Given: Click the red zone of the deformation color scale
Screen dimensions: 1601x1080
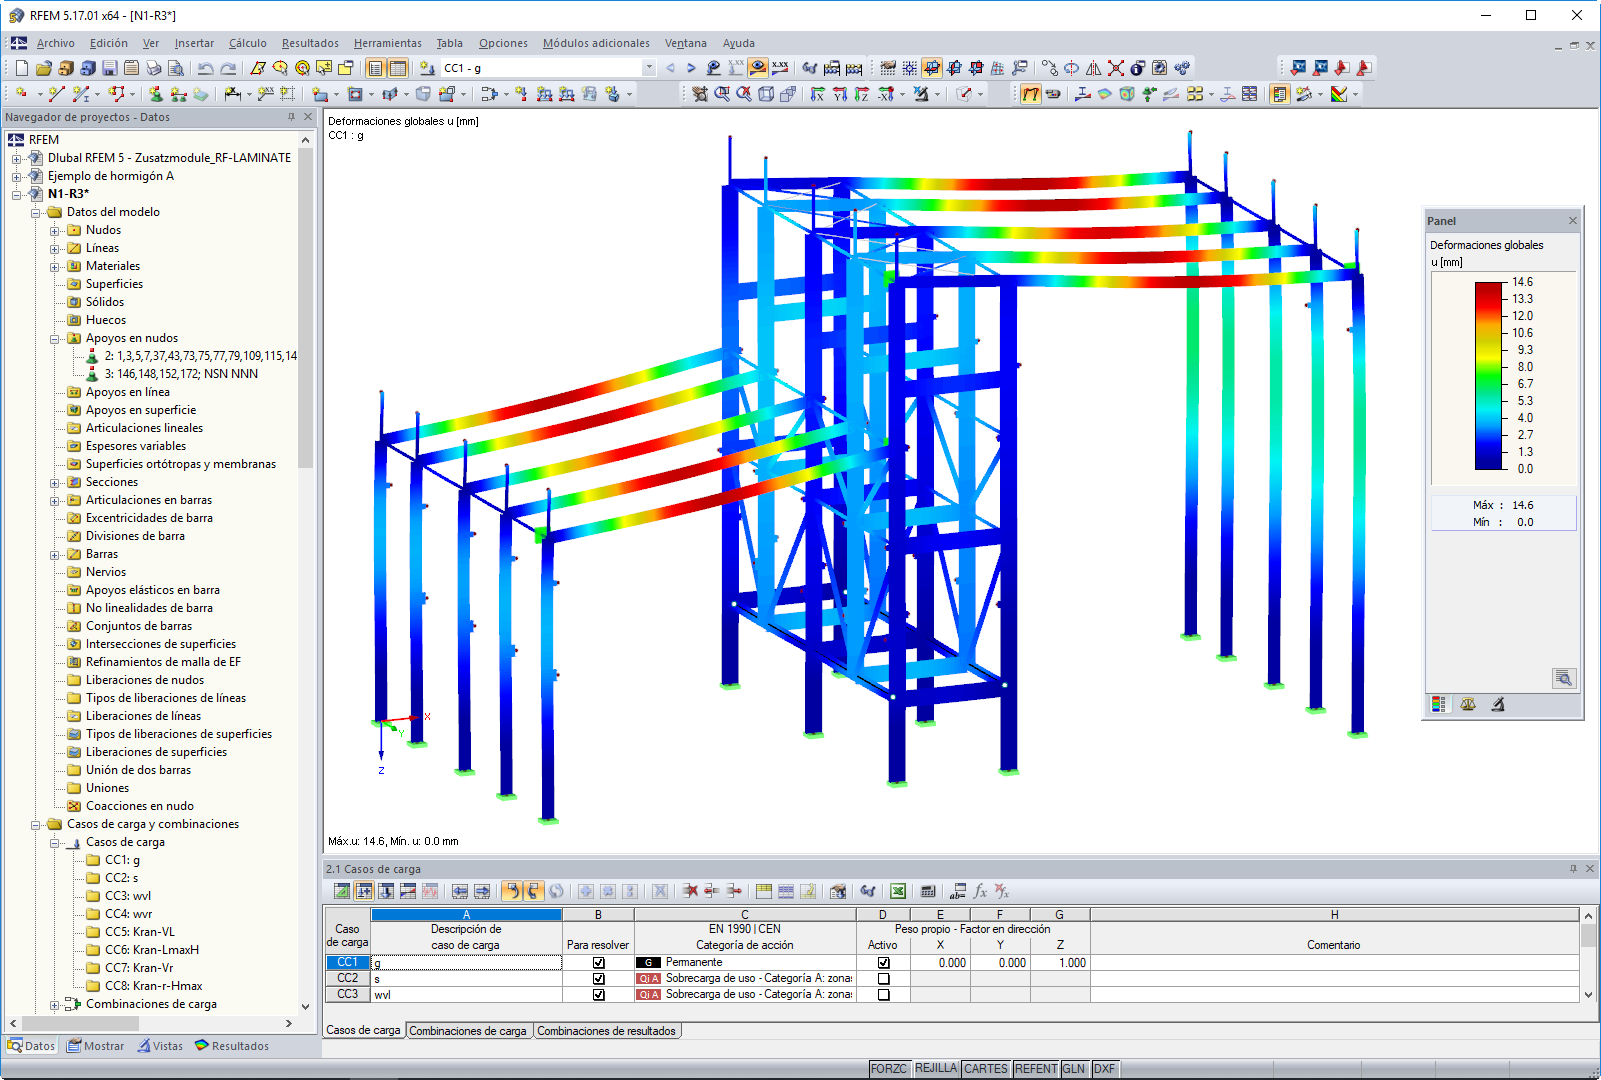Looking at the screenshot, I should click(x=1487, y=292).
